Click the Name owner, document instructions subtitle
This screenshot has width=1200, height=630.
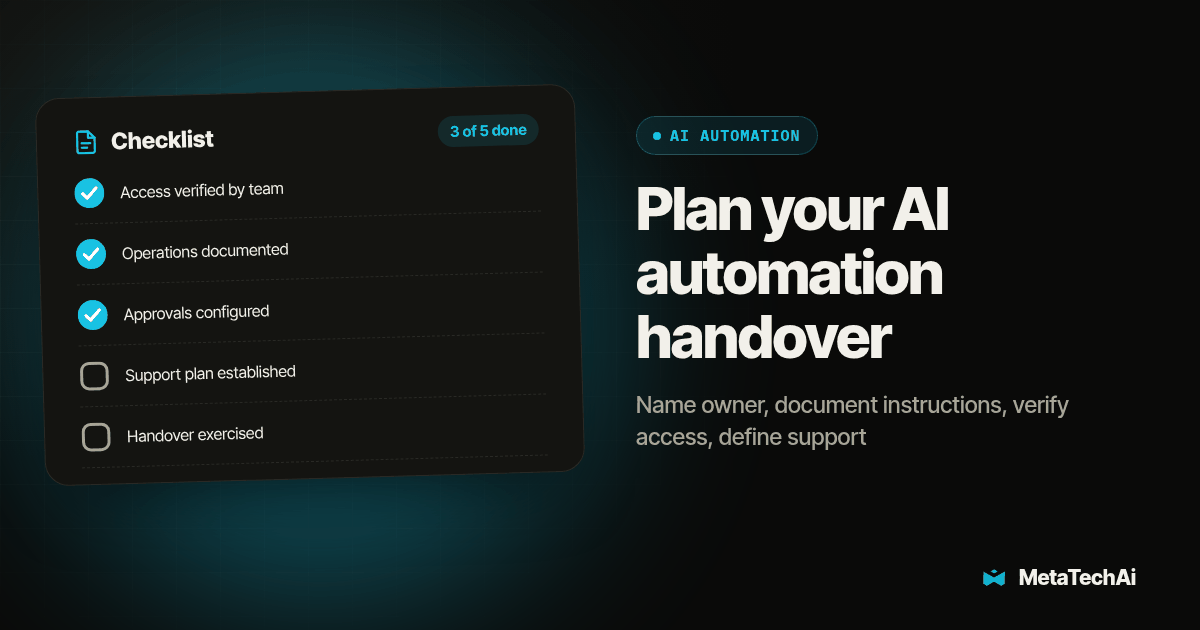(x=852, y=421)
